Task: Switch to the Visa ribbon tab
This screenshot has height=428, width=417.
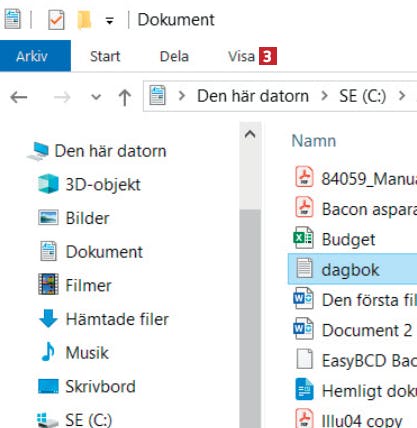Action: pyautogui.click(x=241, y=56)
